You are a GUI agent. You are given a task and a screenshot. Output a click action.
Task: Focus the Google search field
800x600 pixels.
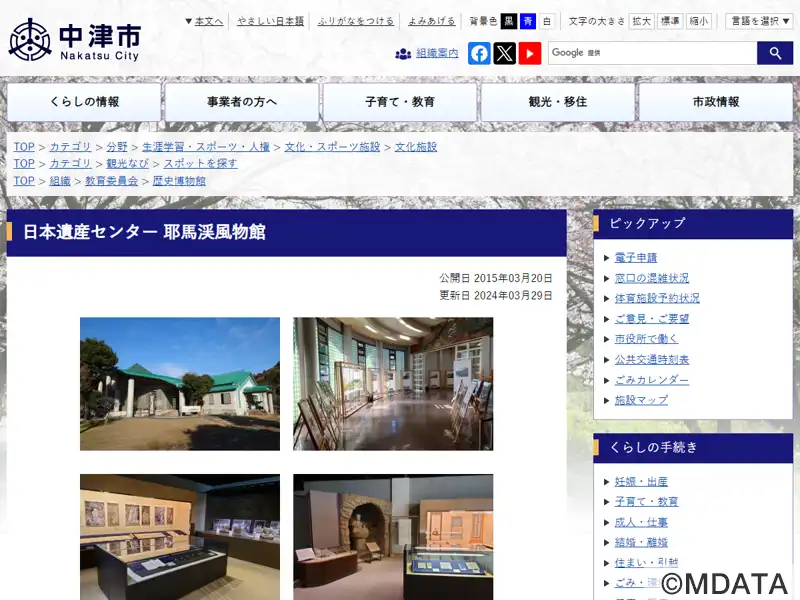click(653, 53)
